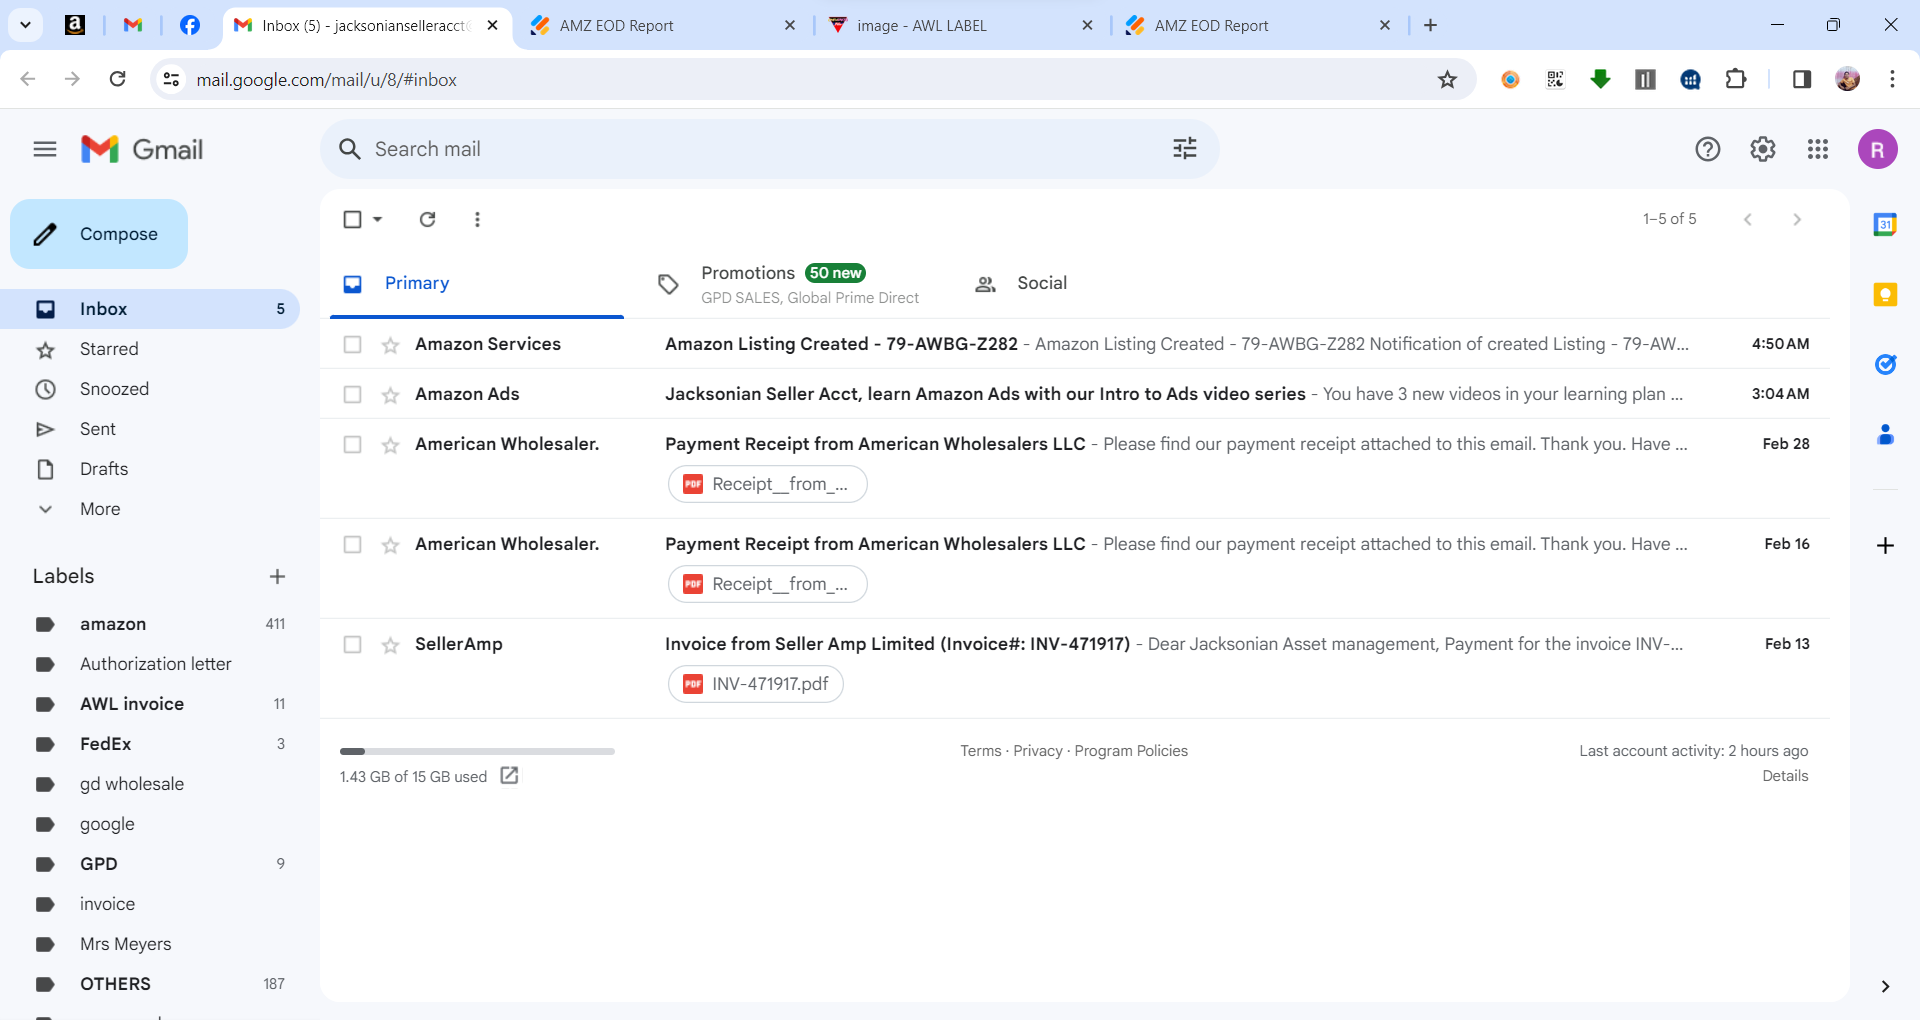The image size is (1920, 1020).
Task: Open the Privacy link
Action: (1038, 751)
